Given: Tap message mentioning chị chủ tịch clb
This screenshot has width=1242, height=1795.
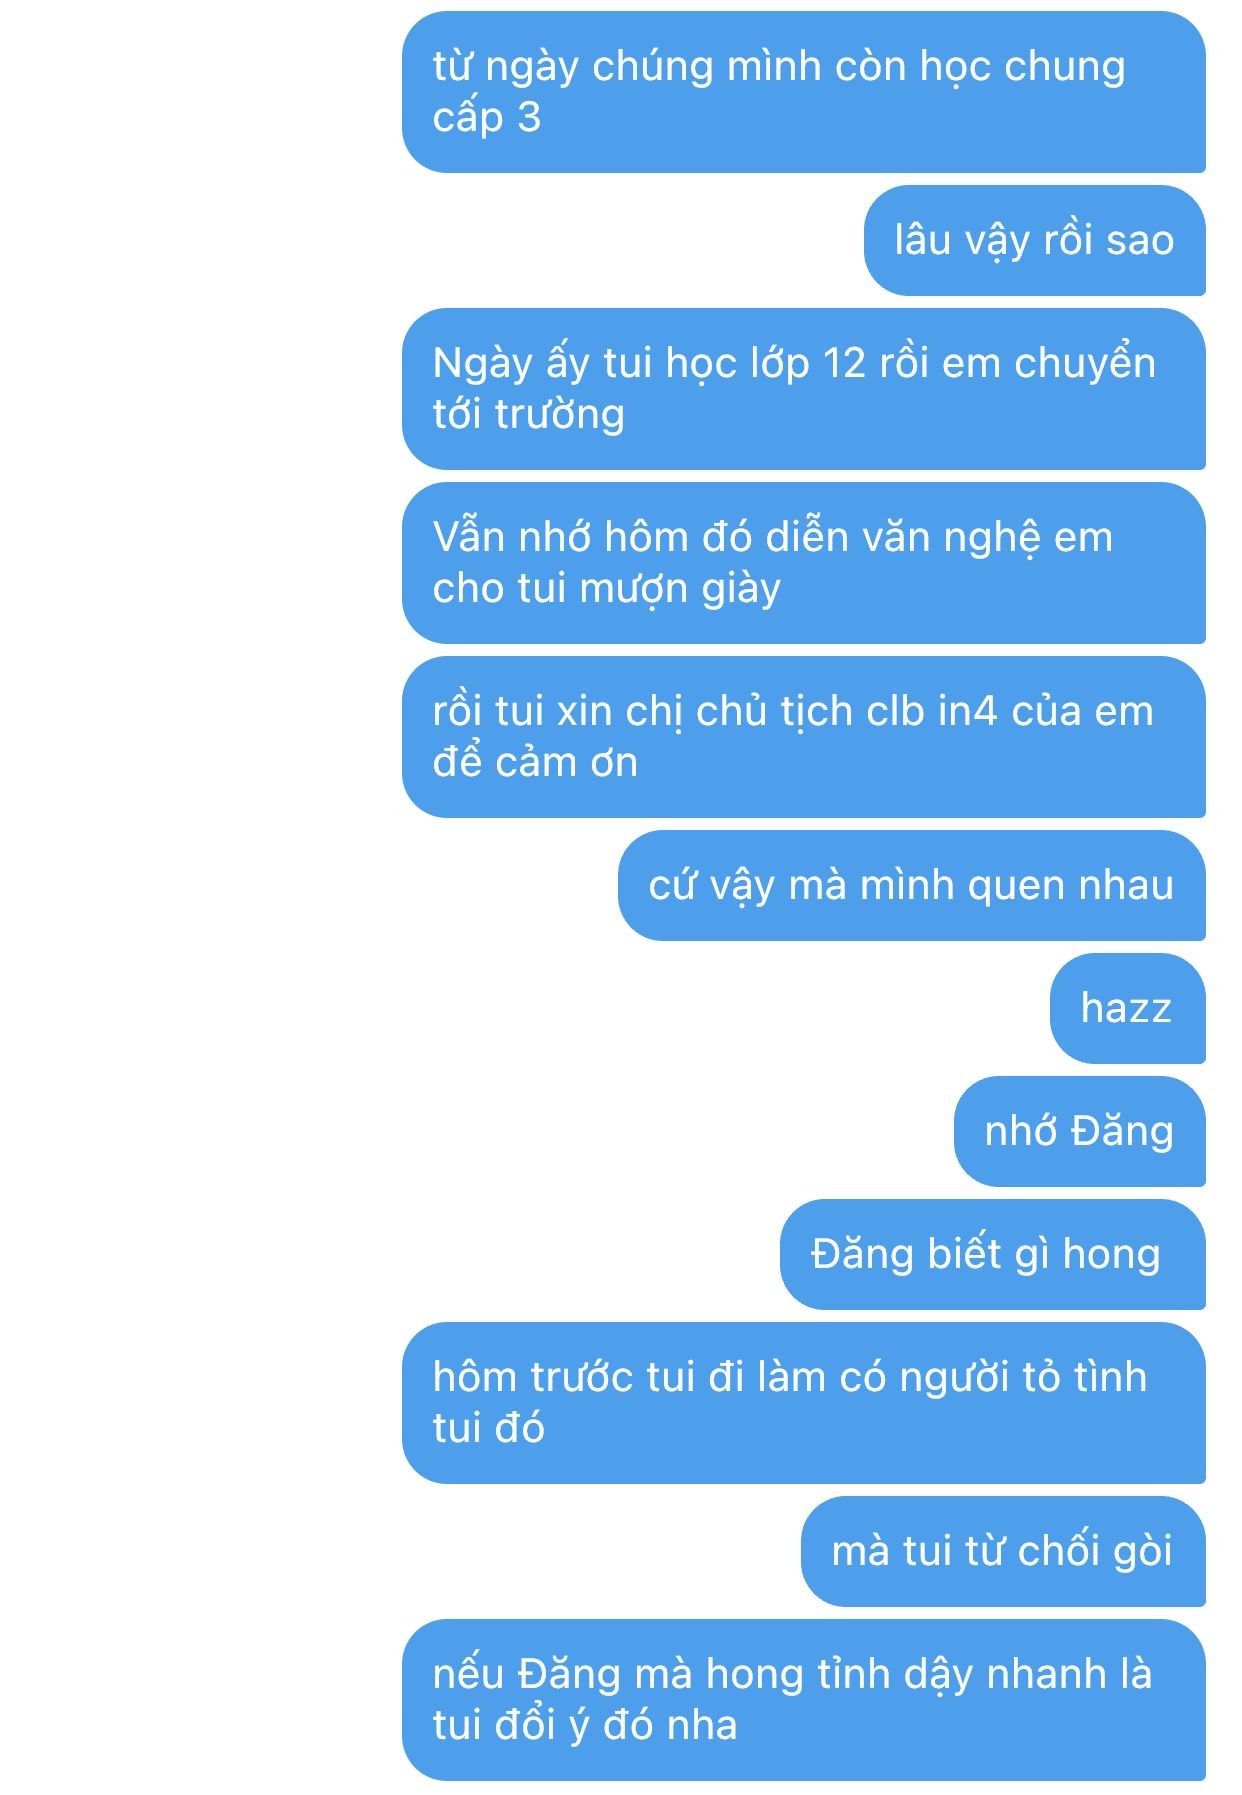Looking at the screenshot, I should [x=803, y=737].
